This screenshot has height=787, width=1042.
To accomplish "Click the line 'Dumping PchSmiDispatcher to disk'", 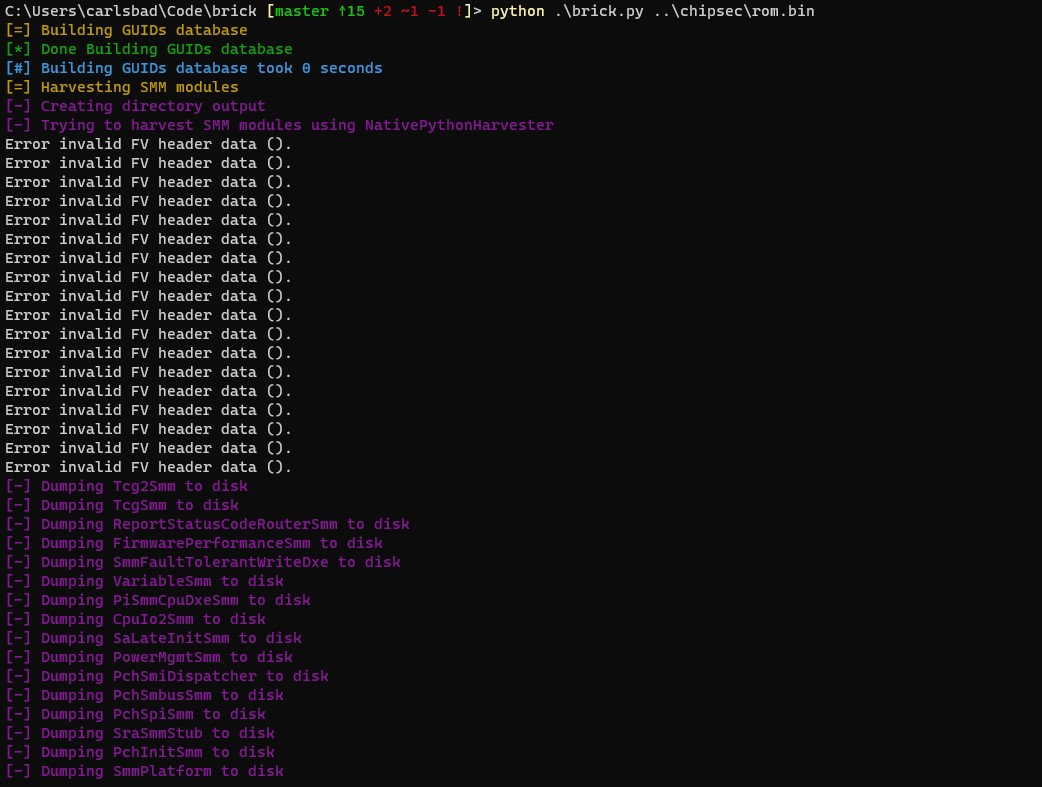I will 167,676.
